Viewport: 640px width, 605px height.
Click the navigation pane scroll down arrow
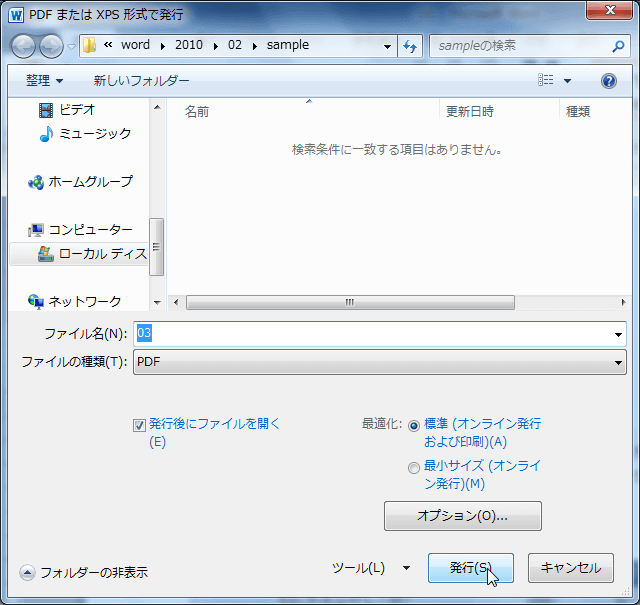pos(157,302)
